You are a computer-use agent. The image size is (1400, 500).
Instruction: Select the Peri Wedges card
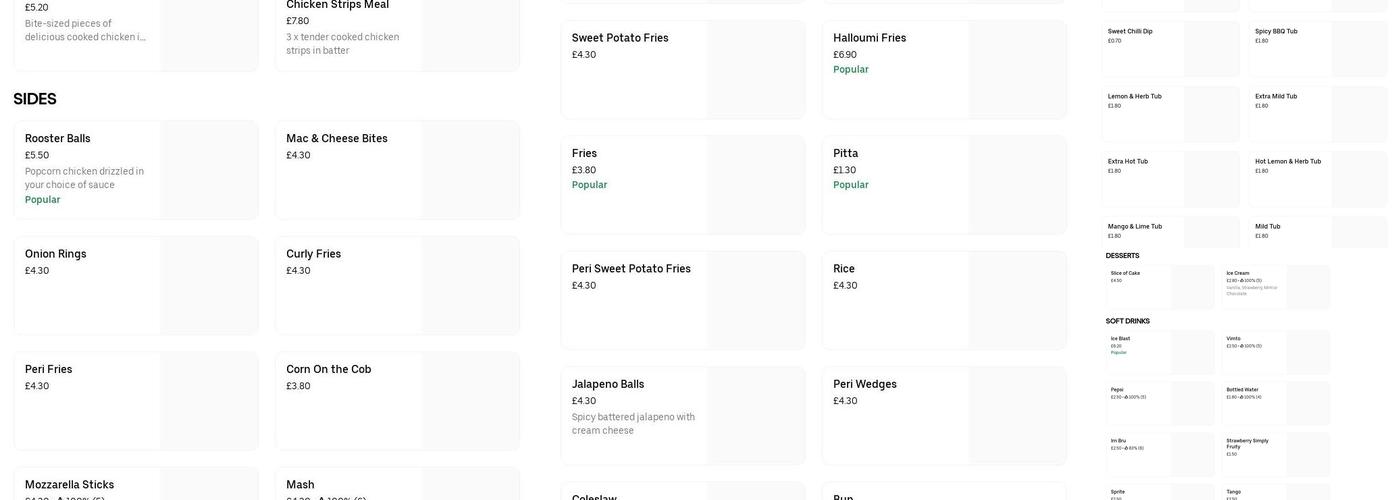tap(944, 415)
